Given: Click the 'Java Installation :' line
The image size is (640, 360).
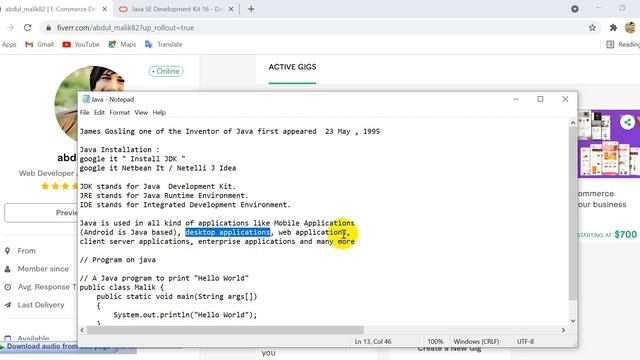Looking at the screenshot, I should click(x=120, y=150).
